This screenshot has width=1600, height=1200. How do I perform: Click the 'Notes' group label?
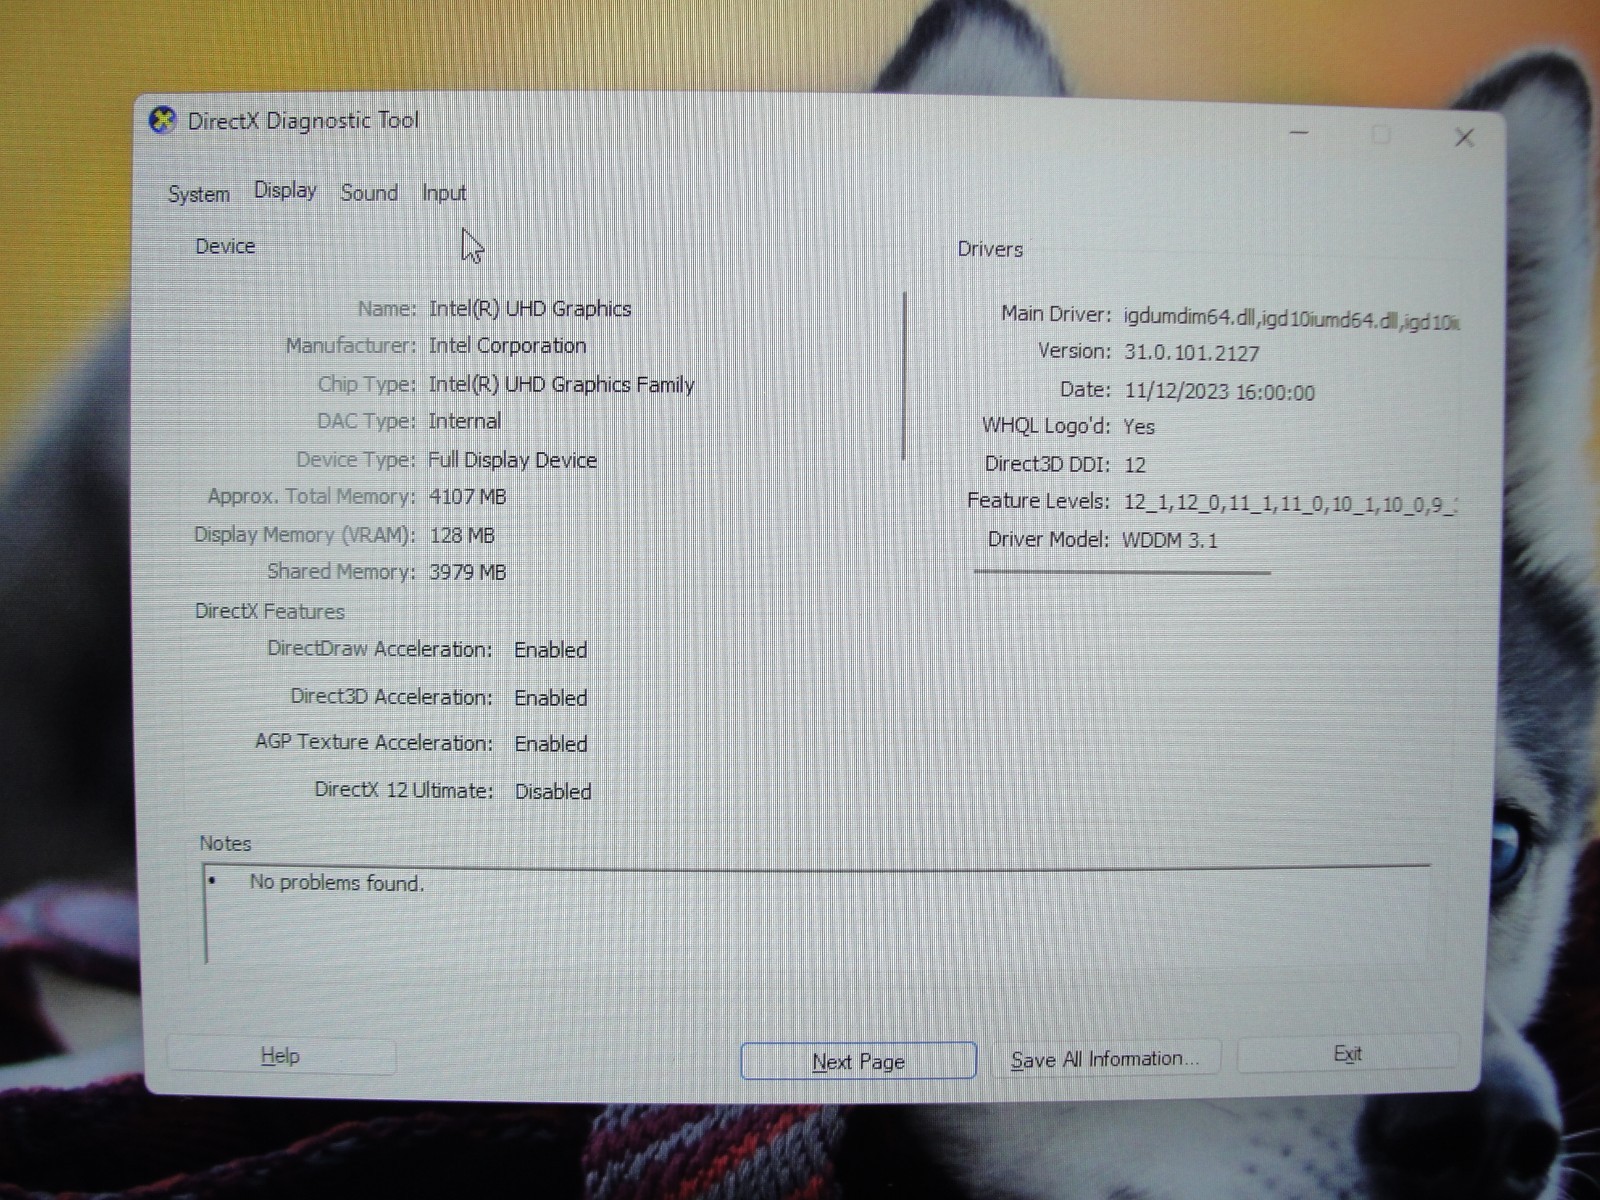click(x=225, y=843)
